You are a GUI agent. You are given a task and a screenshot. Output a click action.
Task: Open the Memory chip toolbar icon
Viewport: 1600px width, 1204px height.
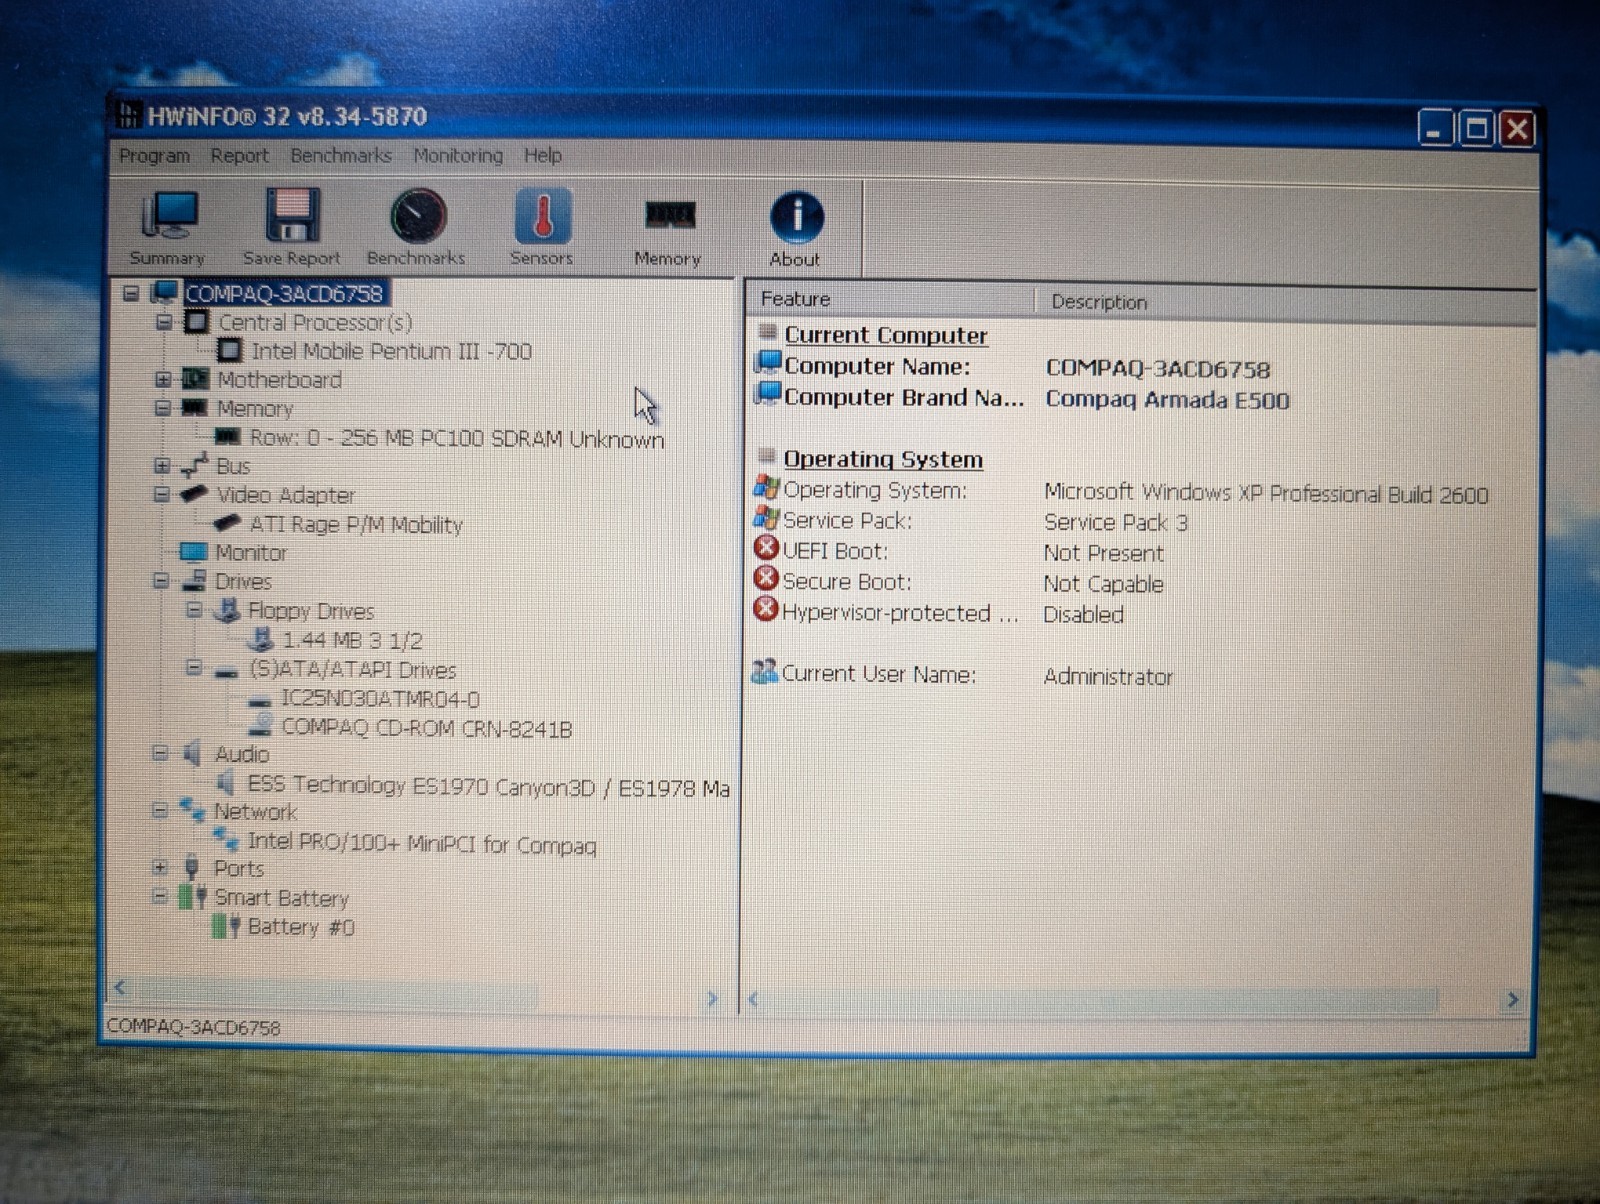669,215
